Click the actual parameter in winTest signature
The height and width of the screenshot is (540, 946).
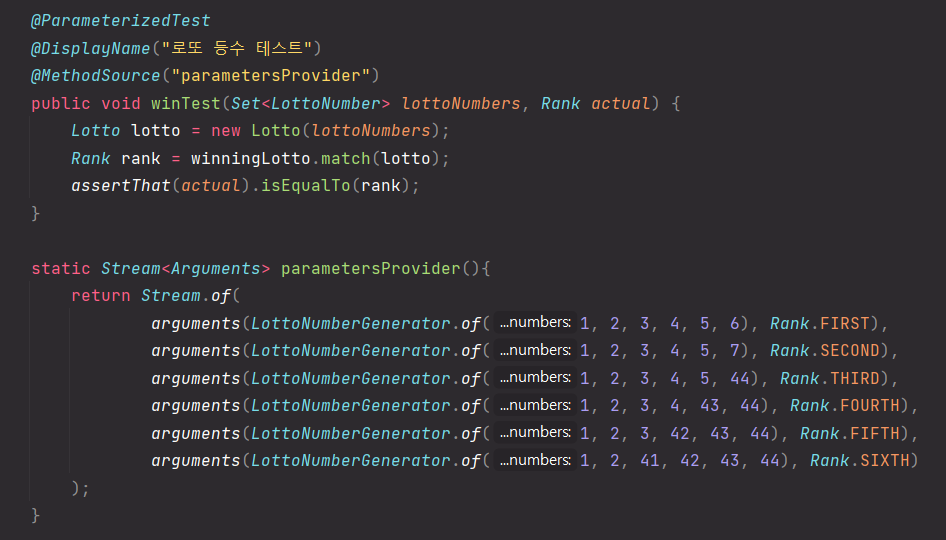pyautogui.click(x=621, y=104)
